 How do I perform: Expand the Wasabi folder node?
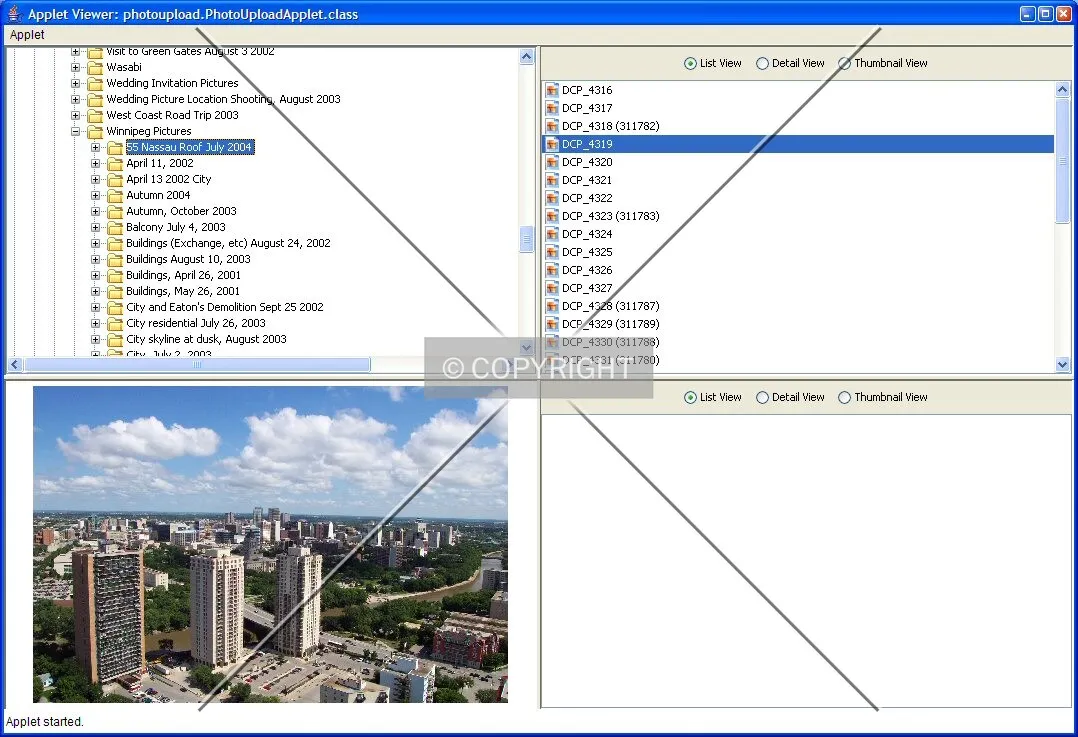pyautogui.click(x=76, y=67)
